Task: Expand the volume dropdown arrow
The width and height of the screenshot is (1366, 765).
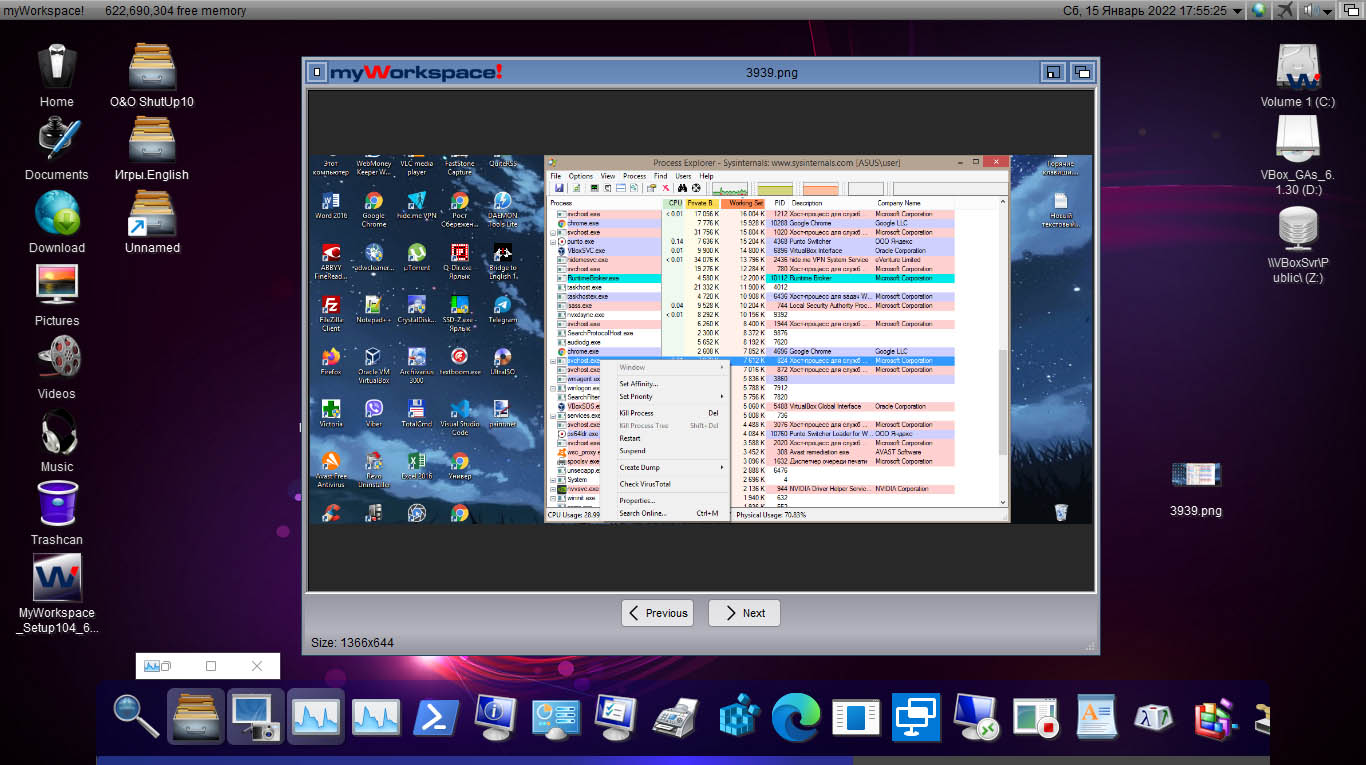Action: point(1329,10)
